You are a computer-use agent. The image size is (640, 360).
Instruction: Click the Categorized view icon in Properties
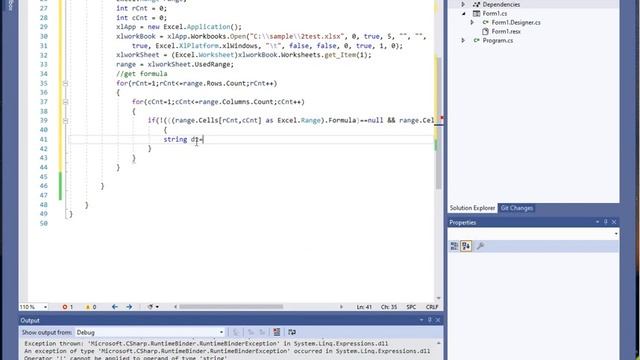click(x=454, y=246)
